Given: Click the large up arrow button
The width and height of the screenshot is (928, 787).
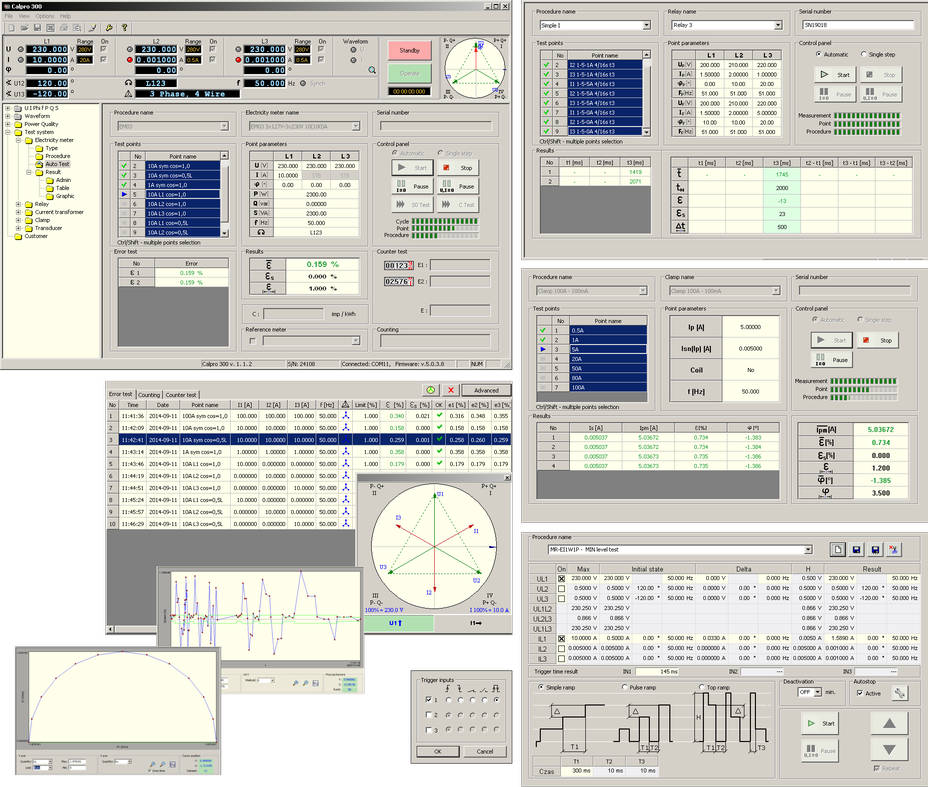Looking at the screenshot, I should (889, 723).
